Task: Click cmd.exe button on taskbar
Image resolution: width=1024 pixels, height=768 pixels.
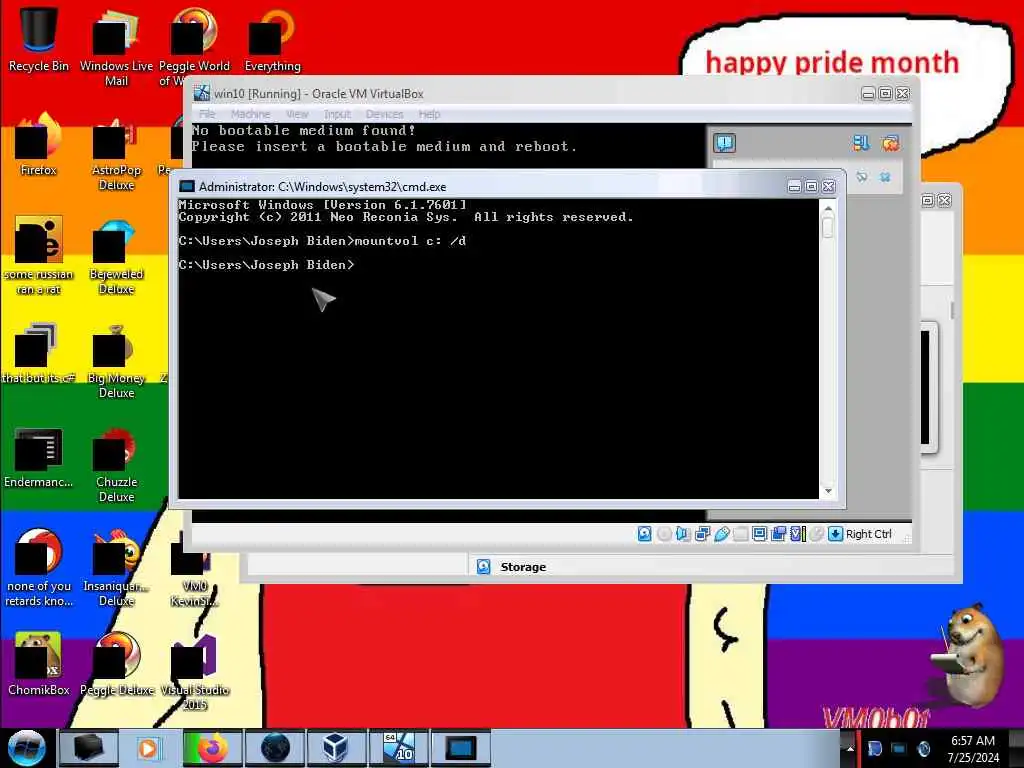Action: point(460,748)
